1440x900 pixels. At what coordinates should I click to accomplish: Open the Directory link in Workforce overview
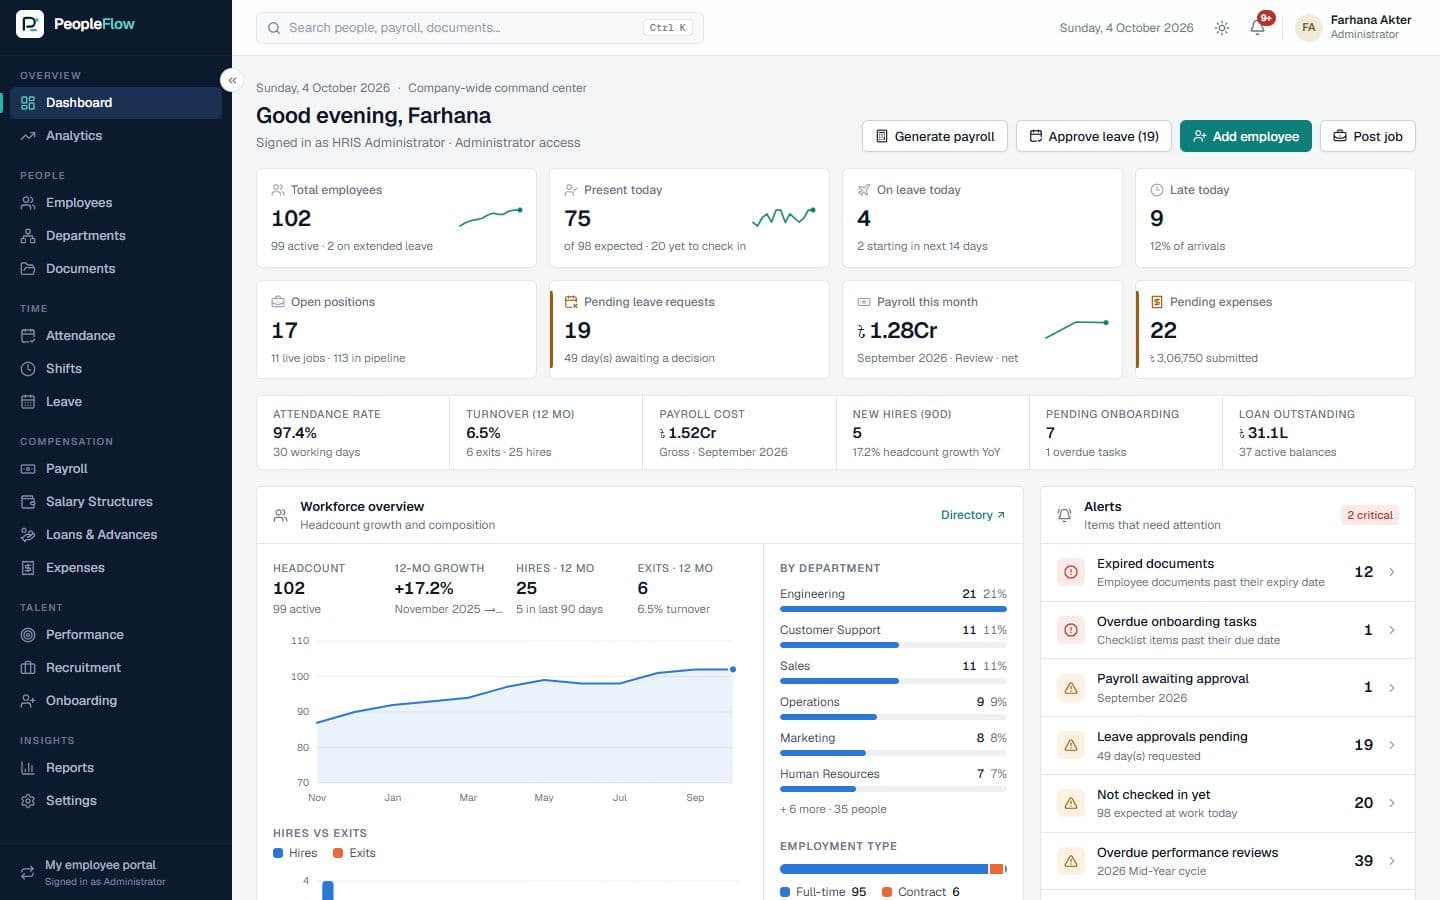tap(973, 515)
